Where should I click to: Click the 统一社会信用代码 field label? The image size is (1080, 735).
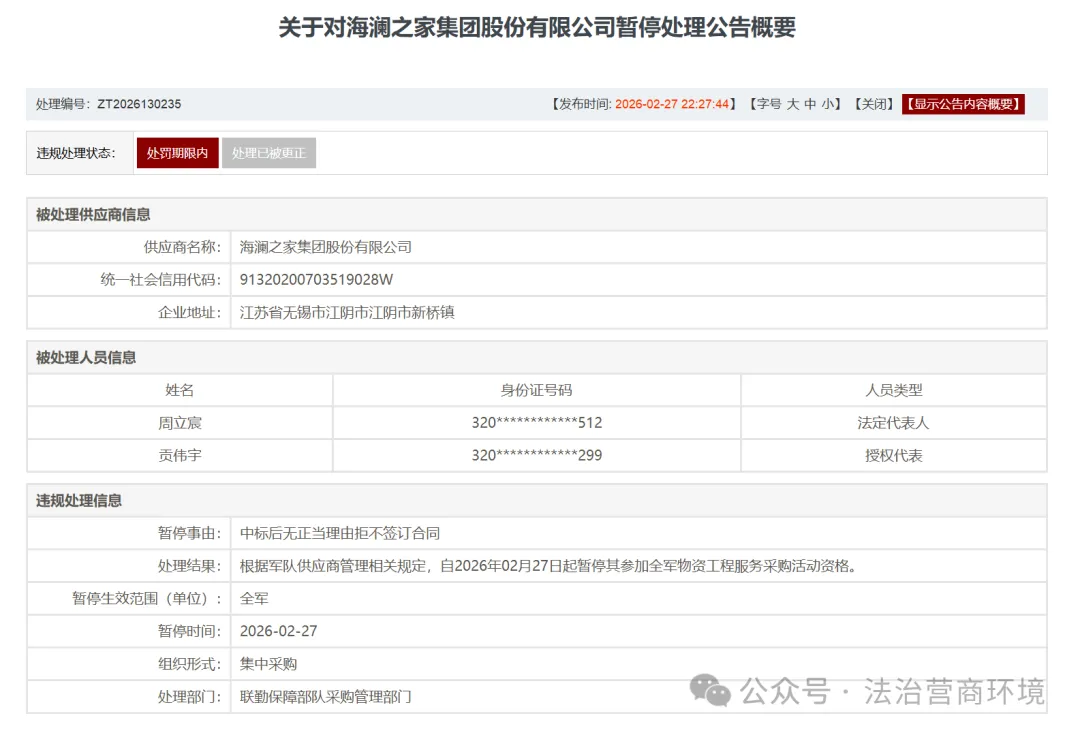coord(161,280)
